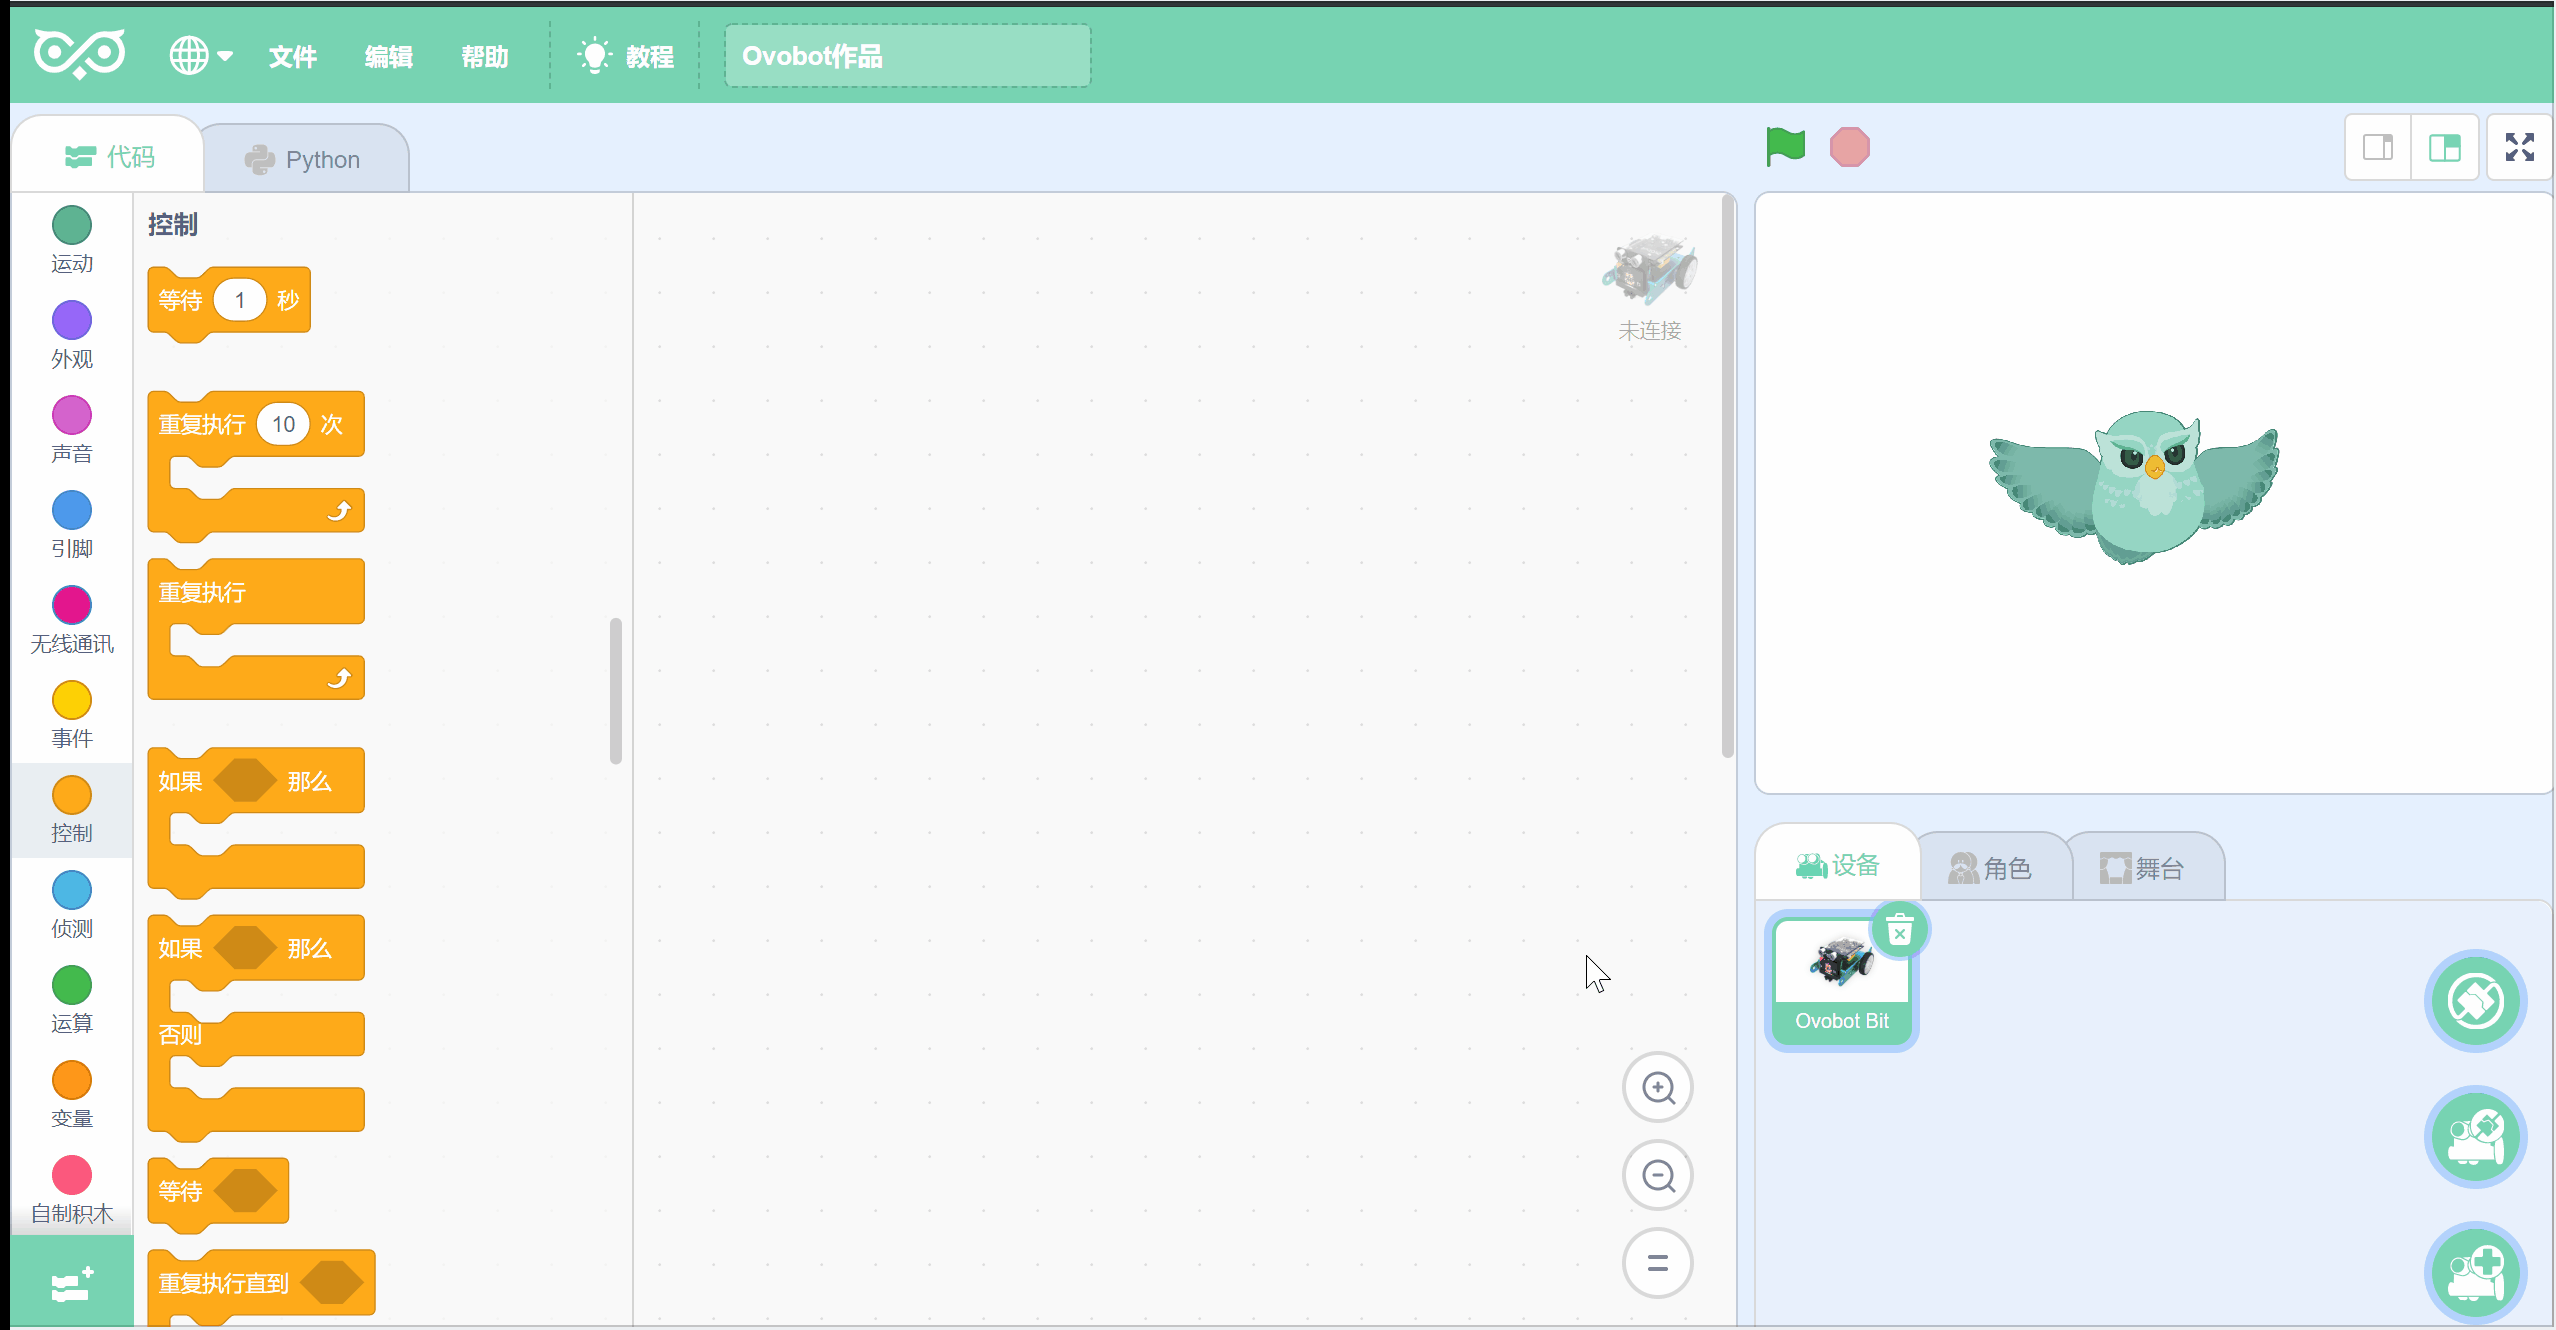Image resolution: width=2556 pixels, height=1330 pixels.
Task: Switch to the Python tab
Action: (x=305, y=159)
